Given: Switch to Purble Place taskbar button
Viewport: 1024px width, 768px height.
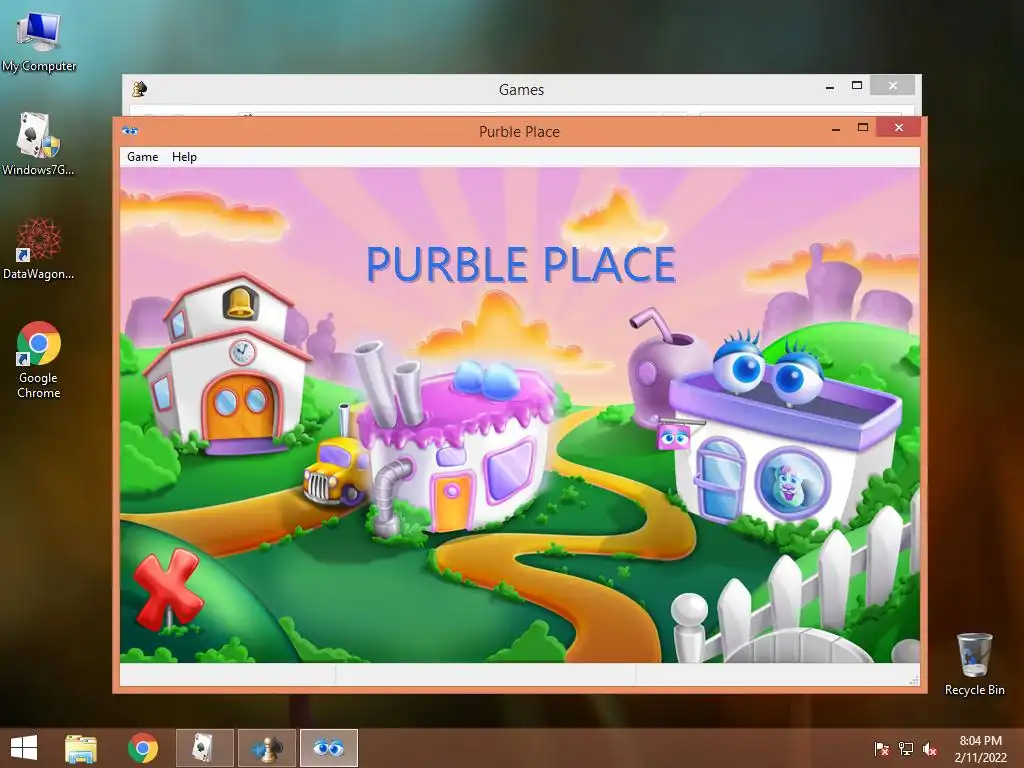Looking at the screenshot, I should point(328,748).
